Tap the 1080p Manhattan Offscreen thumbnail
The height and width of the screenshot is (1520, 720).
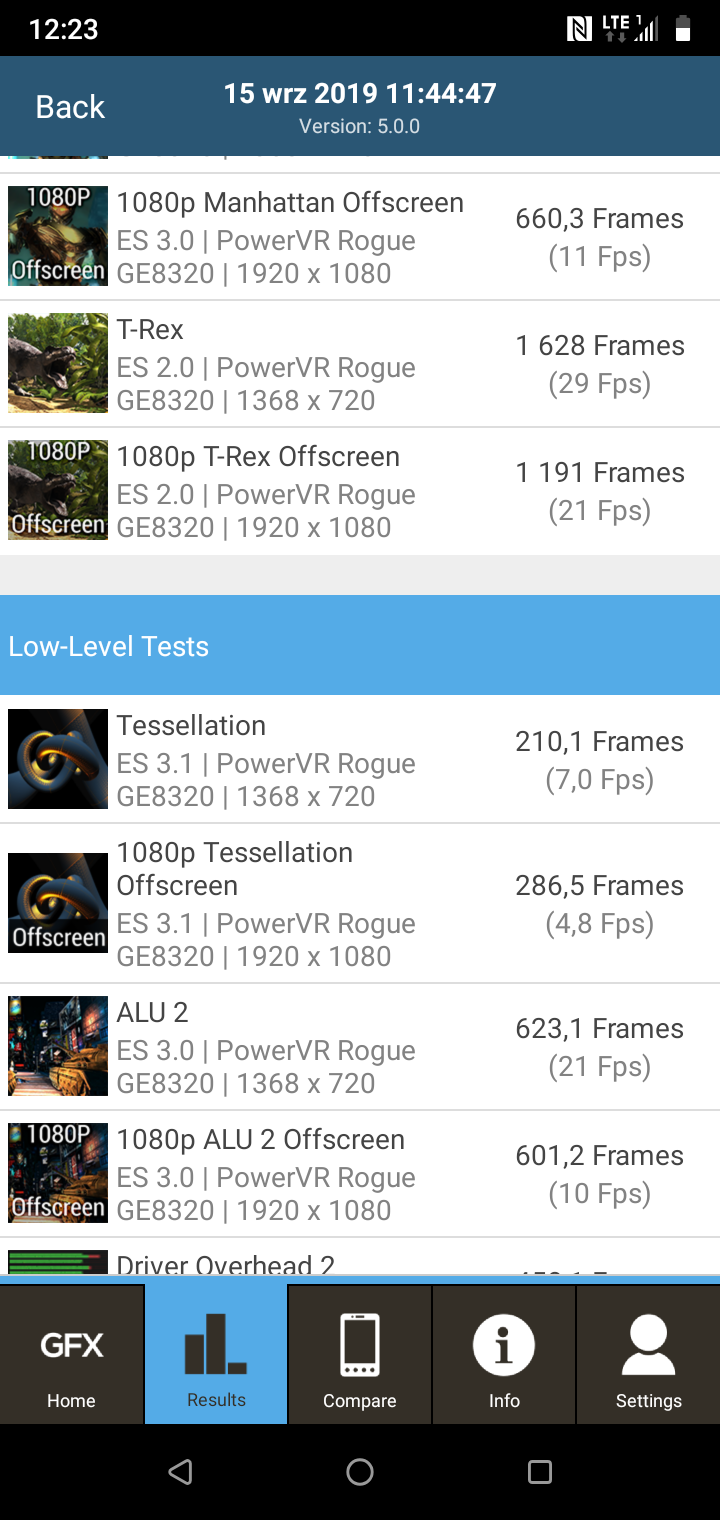58,237
